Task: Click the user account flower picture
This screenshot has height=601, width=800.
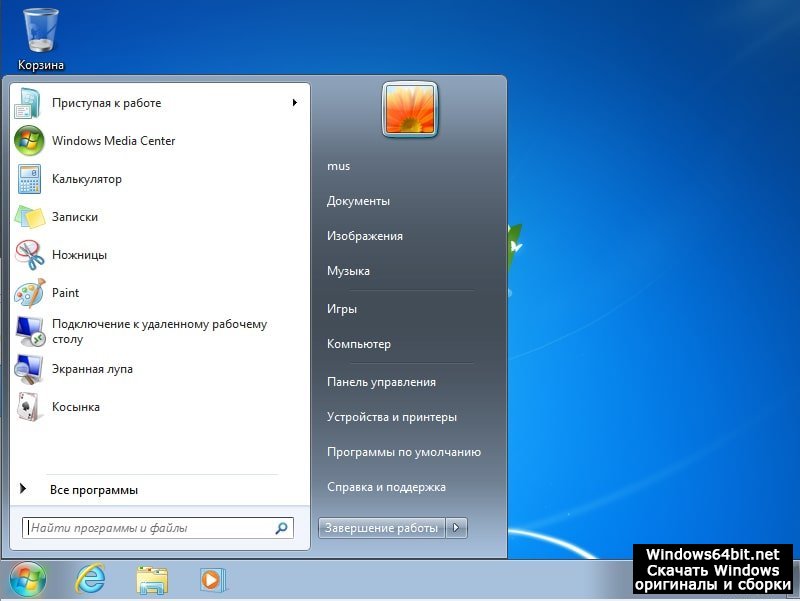Action: [x=410, y=109]
